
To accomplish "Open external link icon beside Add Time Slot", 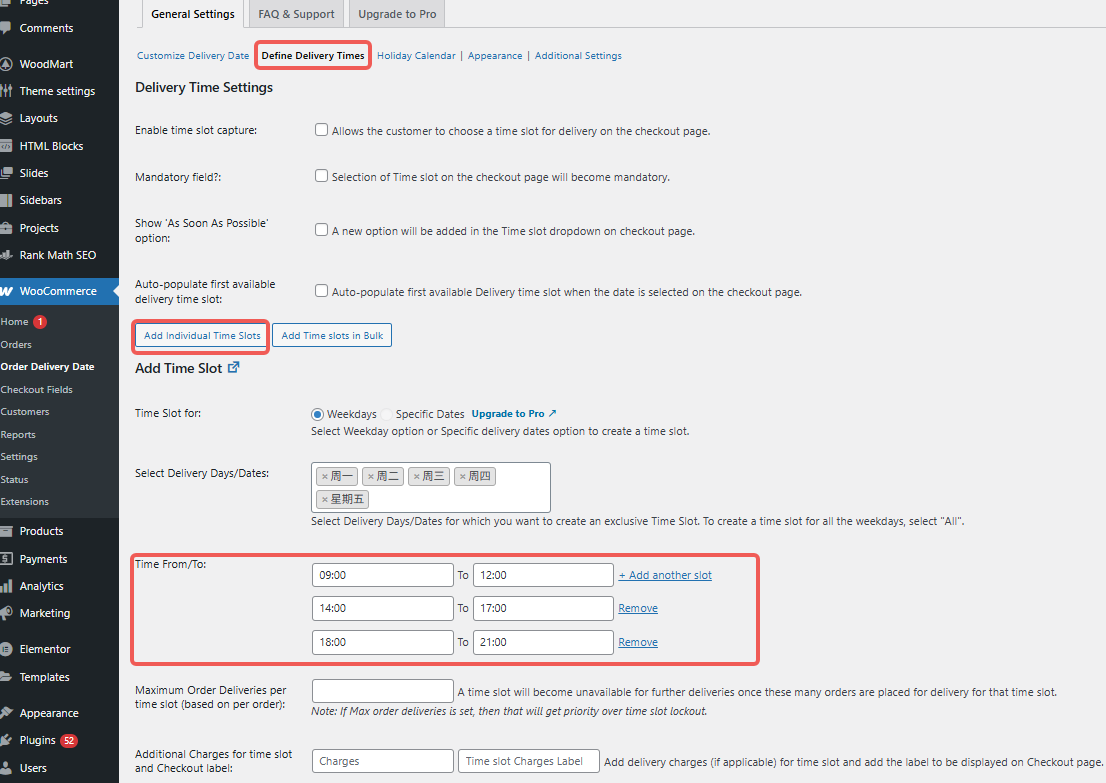I will pyautogui.click(x=234, y=368).
